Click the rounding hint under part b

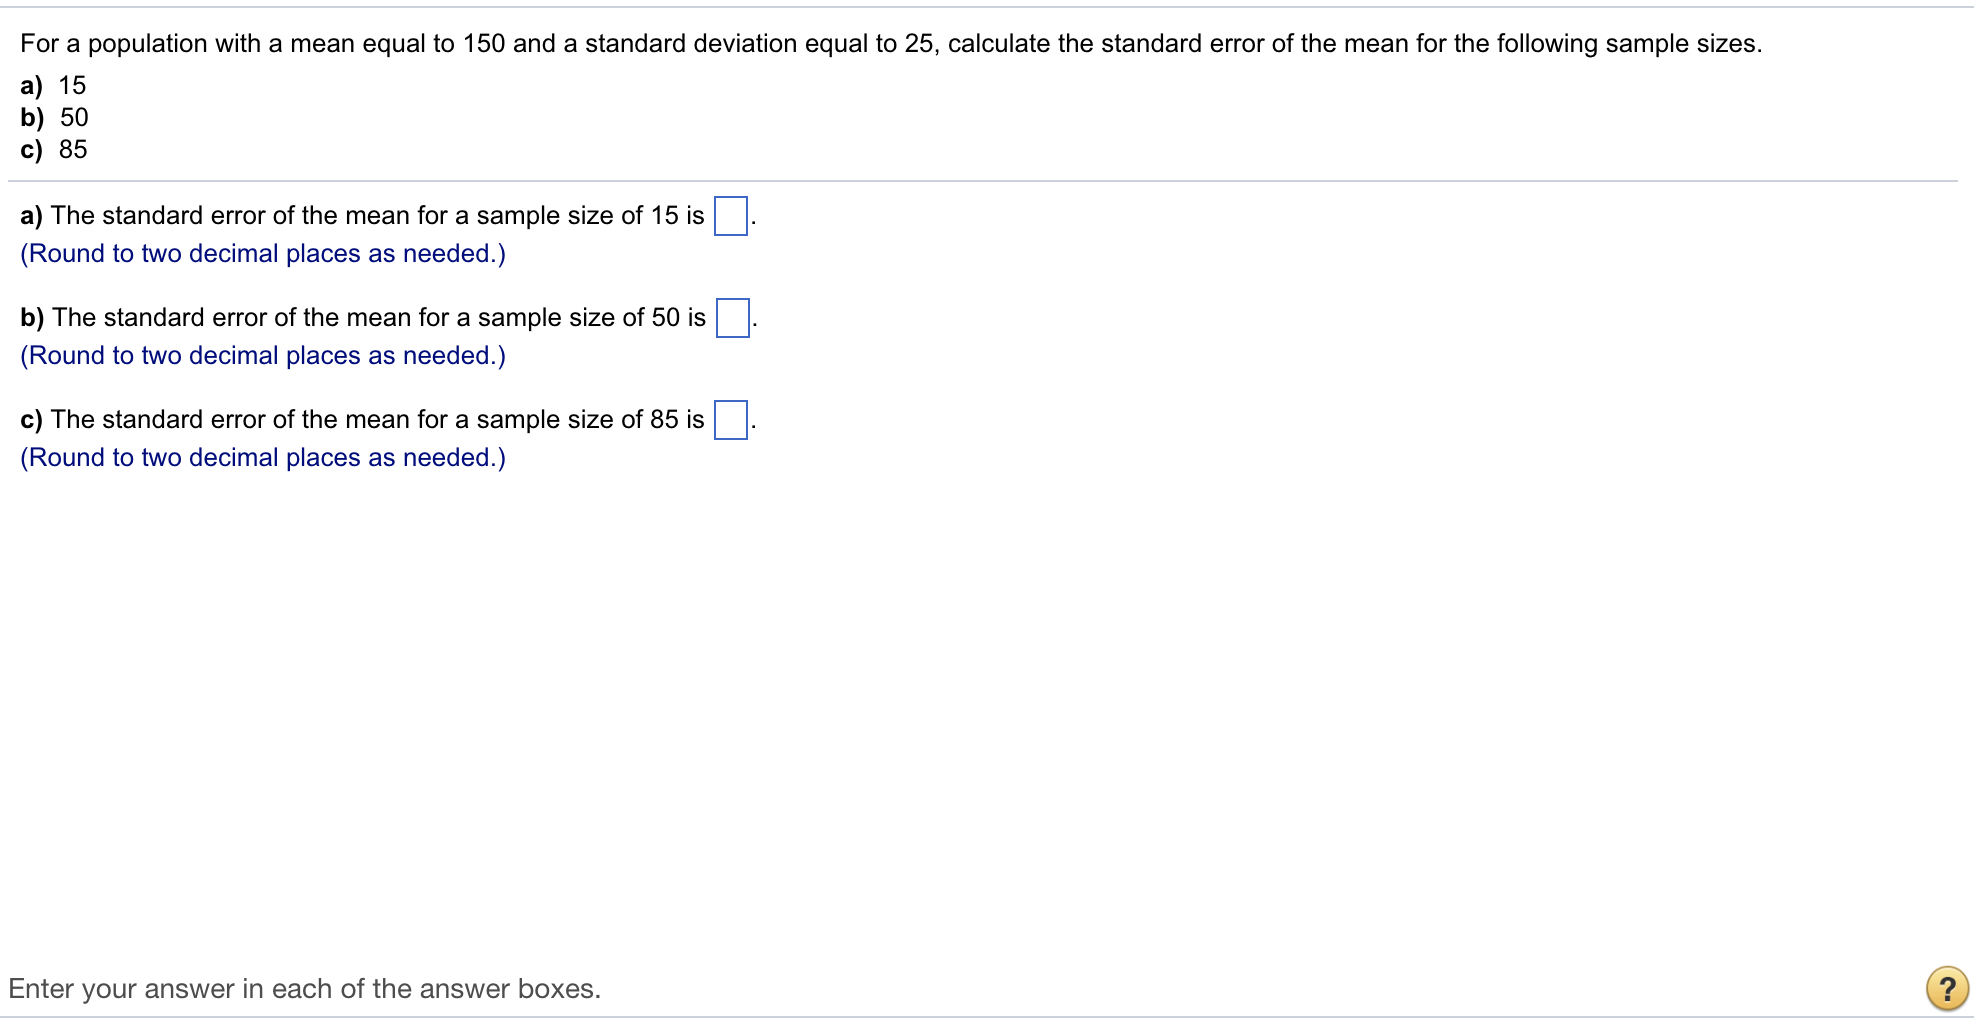[x=263, y=356]
